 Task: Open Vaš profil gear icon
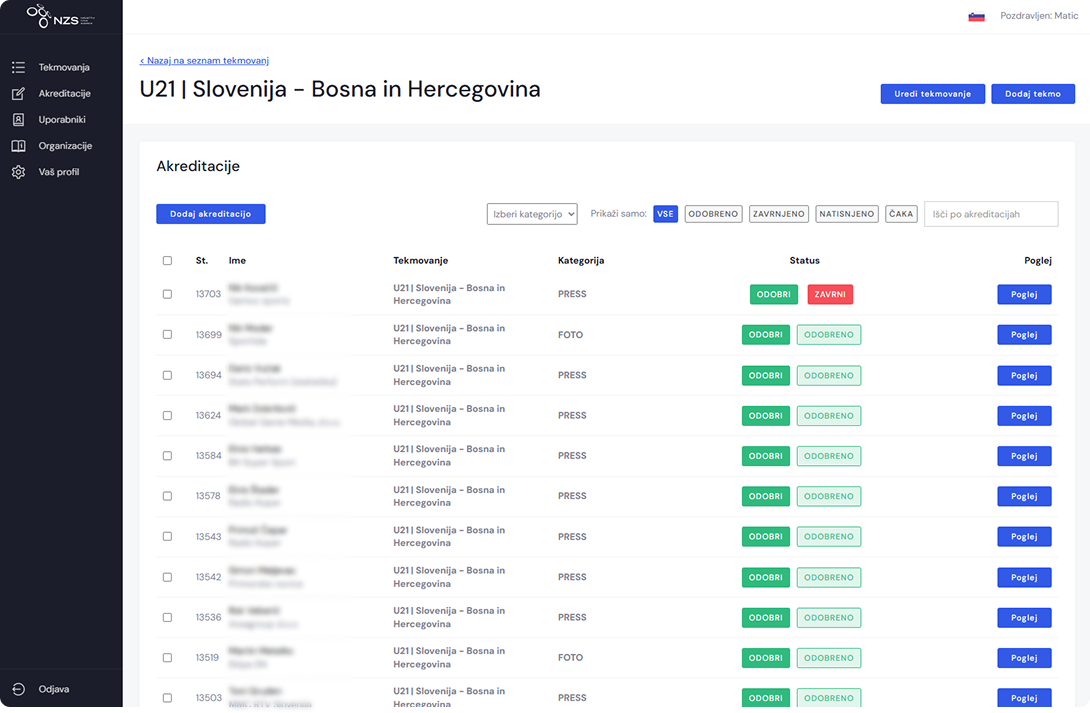(x=18, y=172)
